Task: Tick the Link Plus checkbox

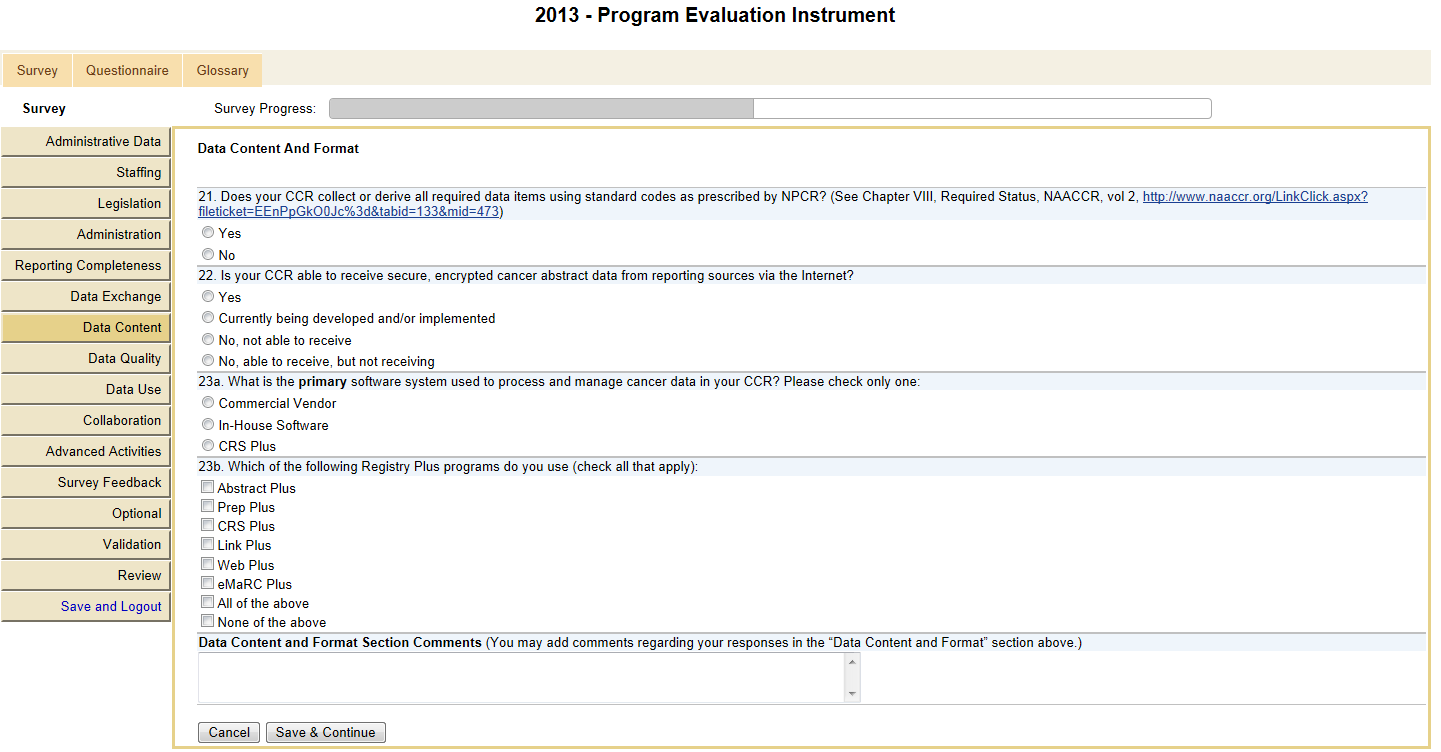Action: (x=208, y=544)
